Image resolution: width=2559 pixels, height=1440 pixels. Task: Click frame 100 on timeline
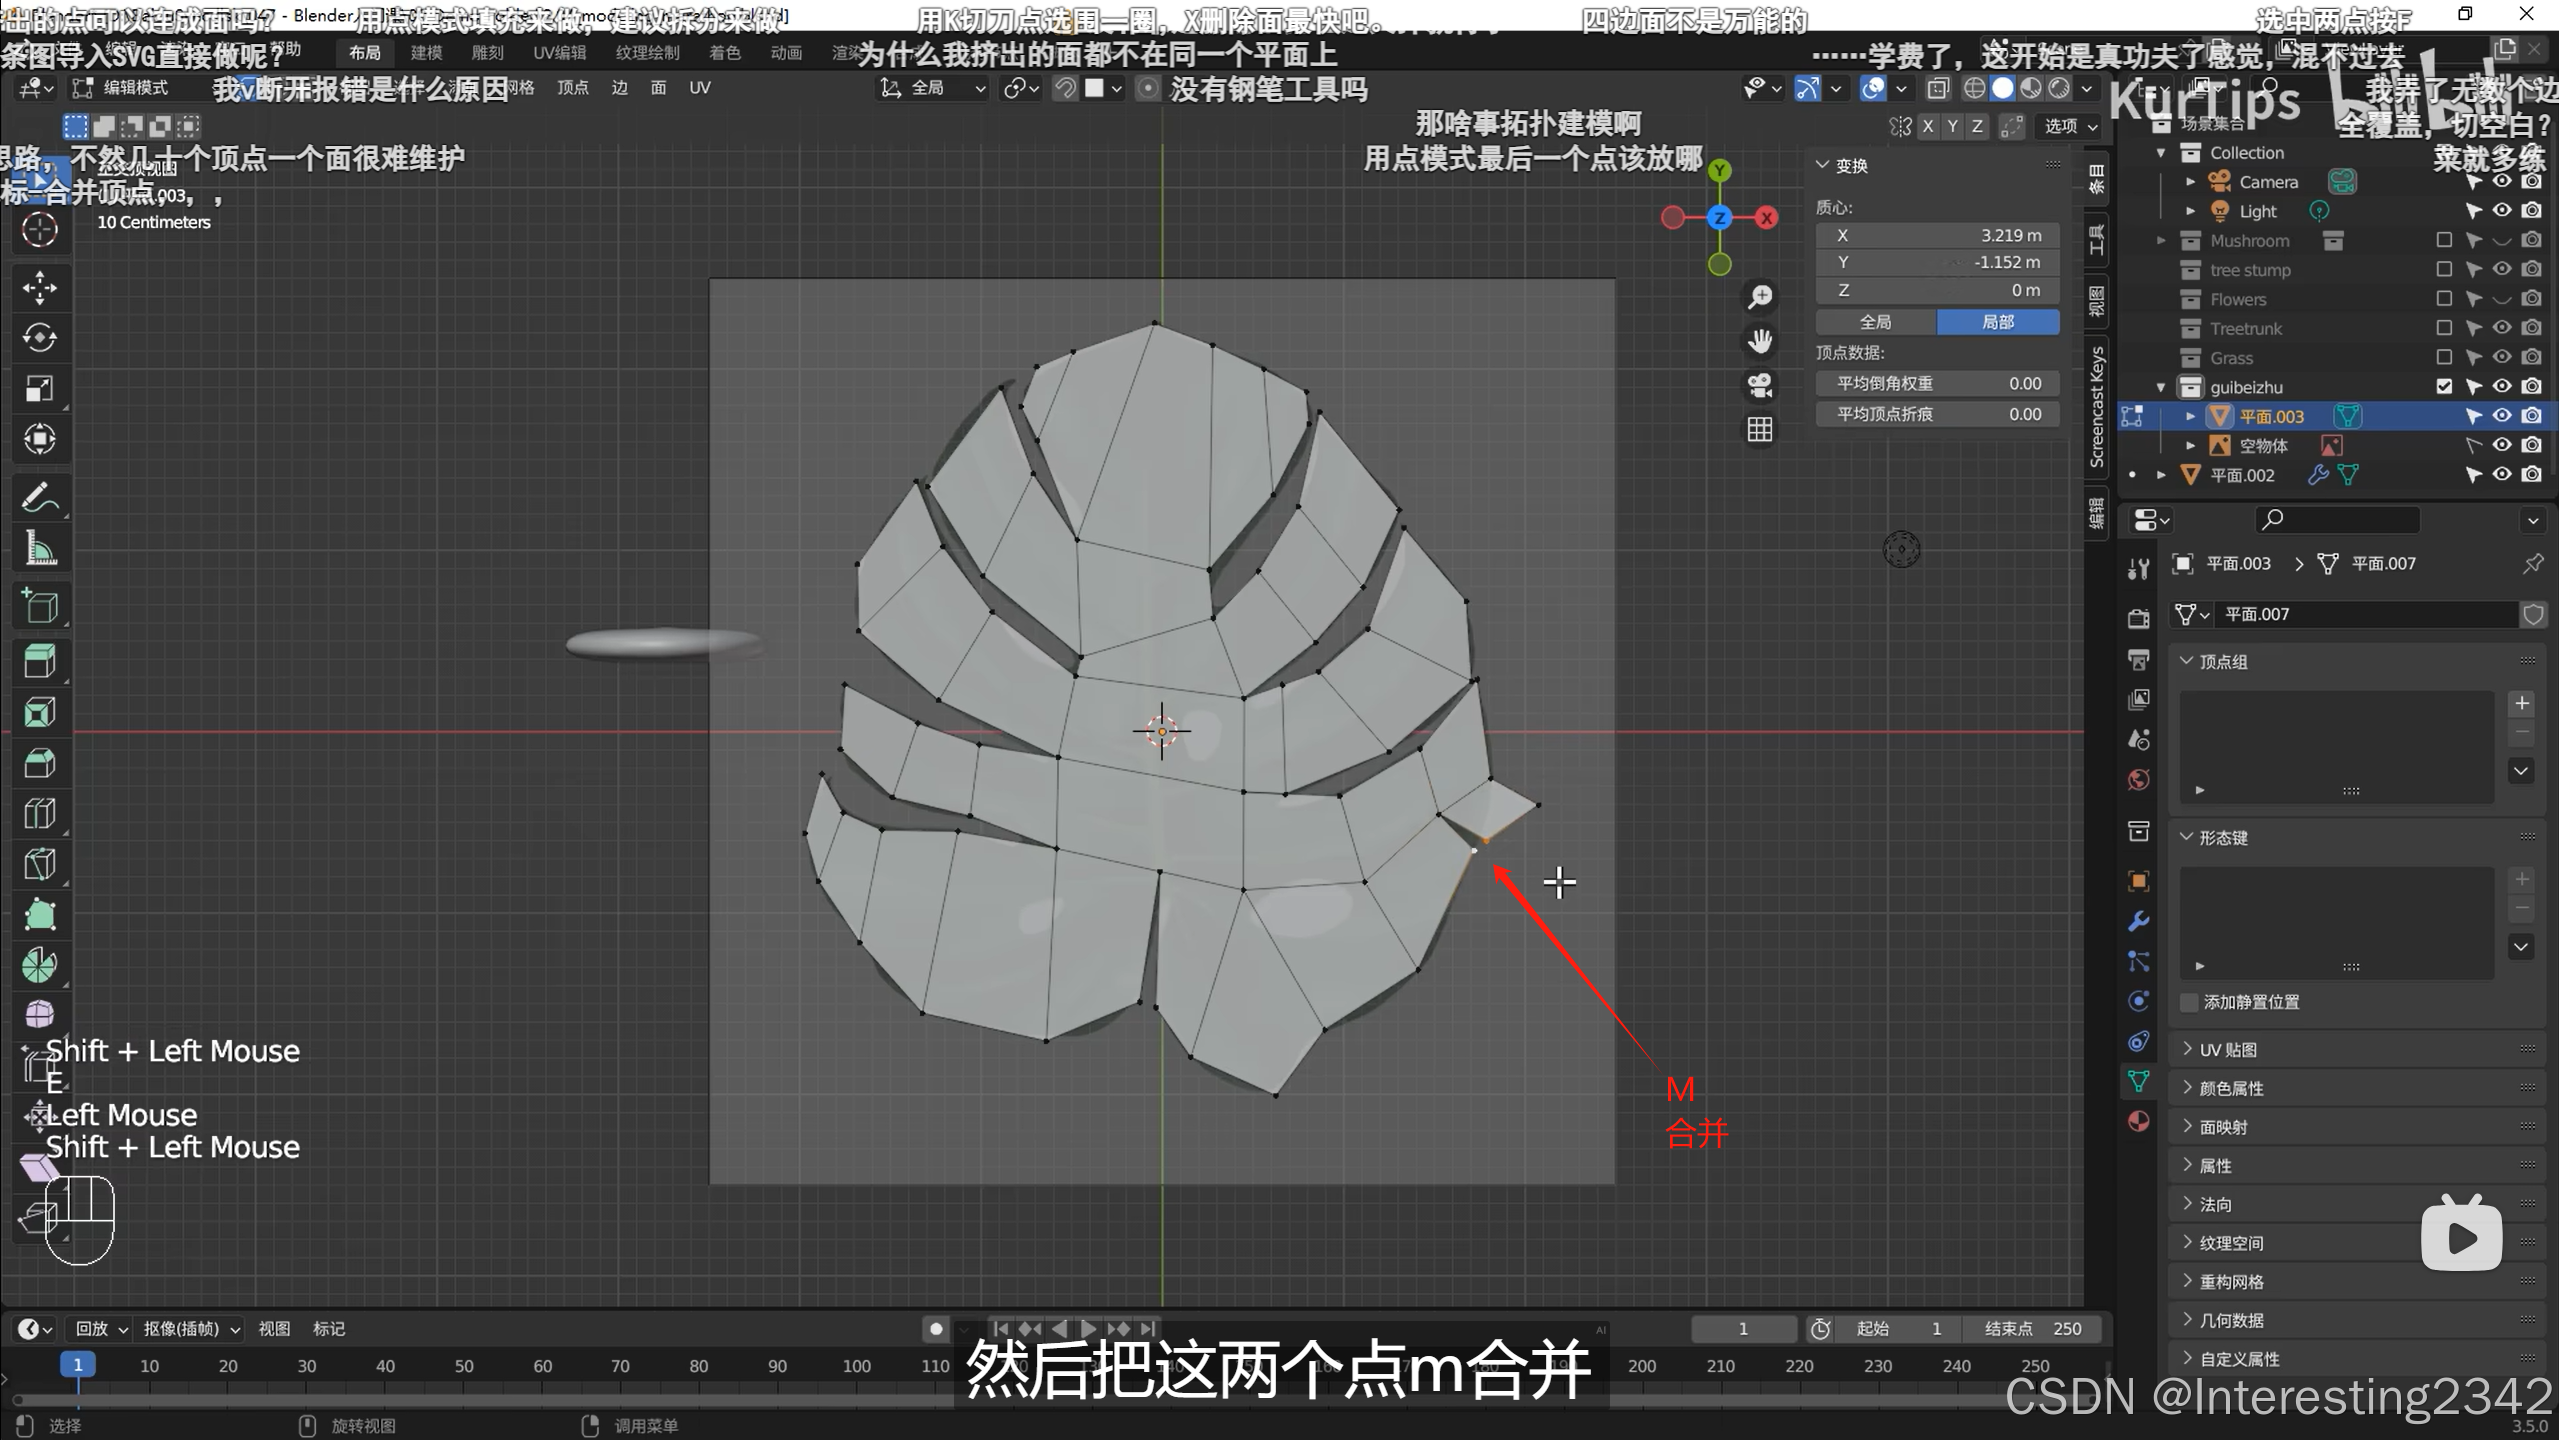click(x=856, y=1366)
